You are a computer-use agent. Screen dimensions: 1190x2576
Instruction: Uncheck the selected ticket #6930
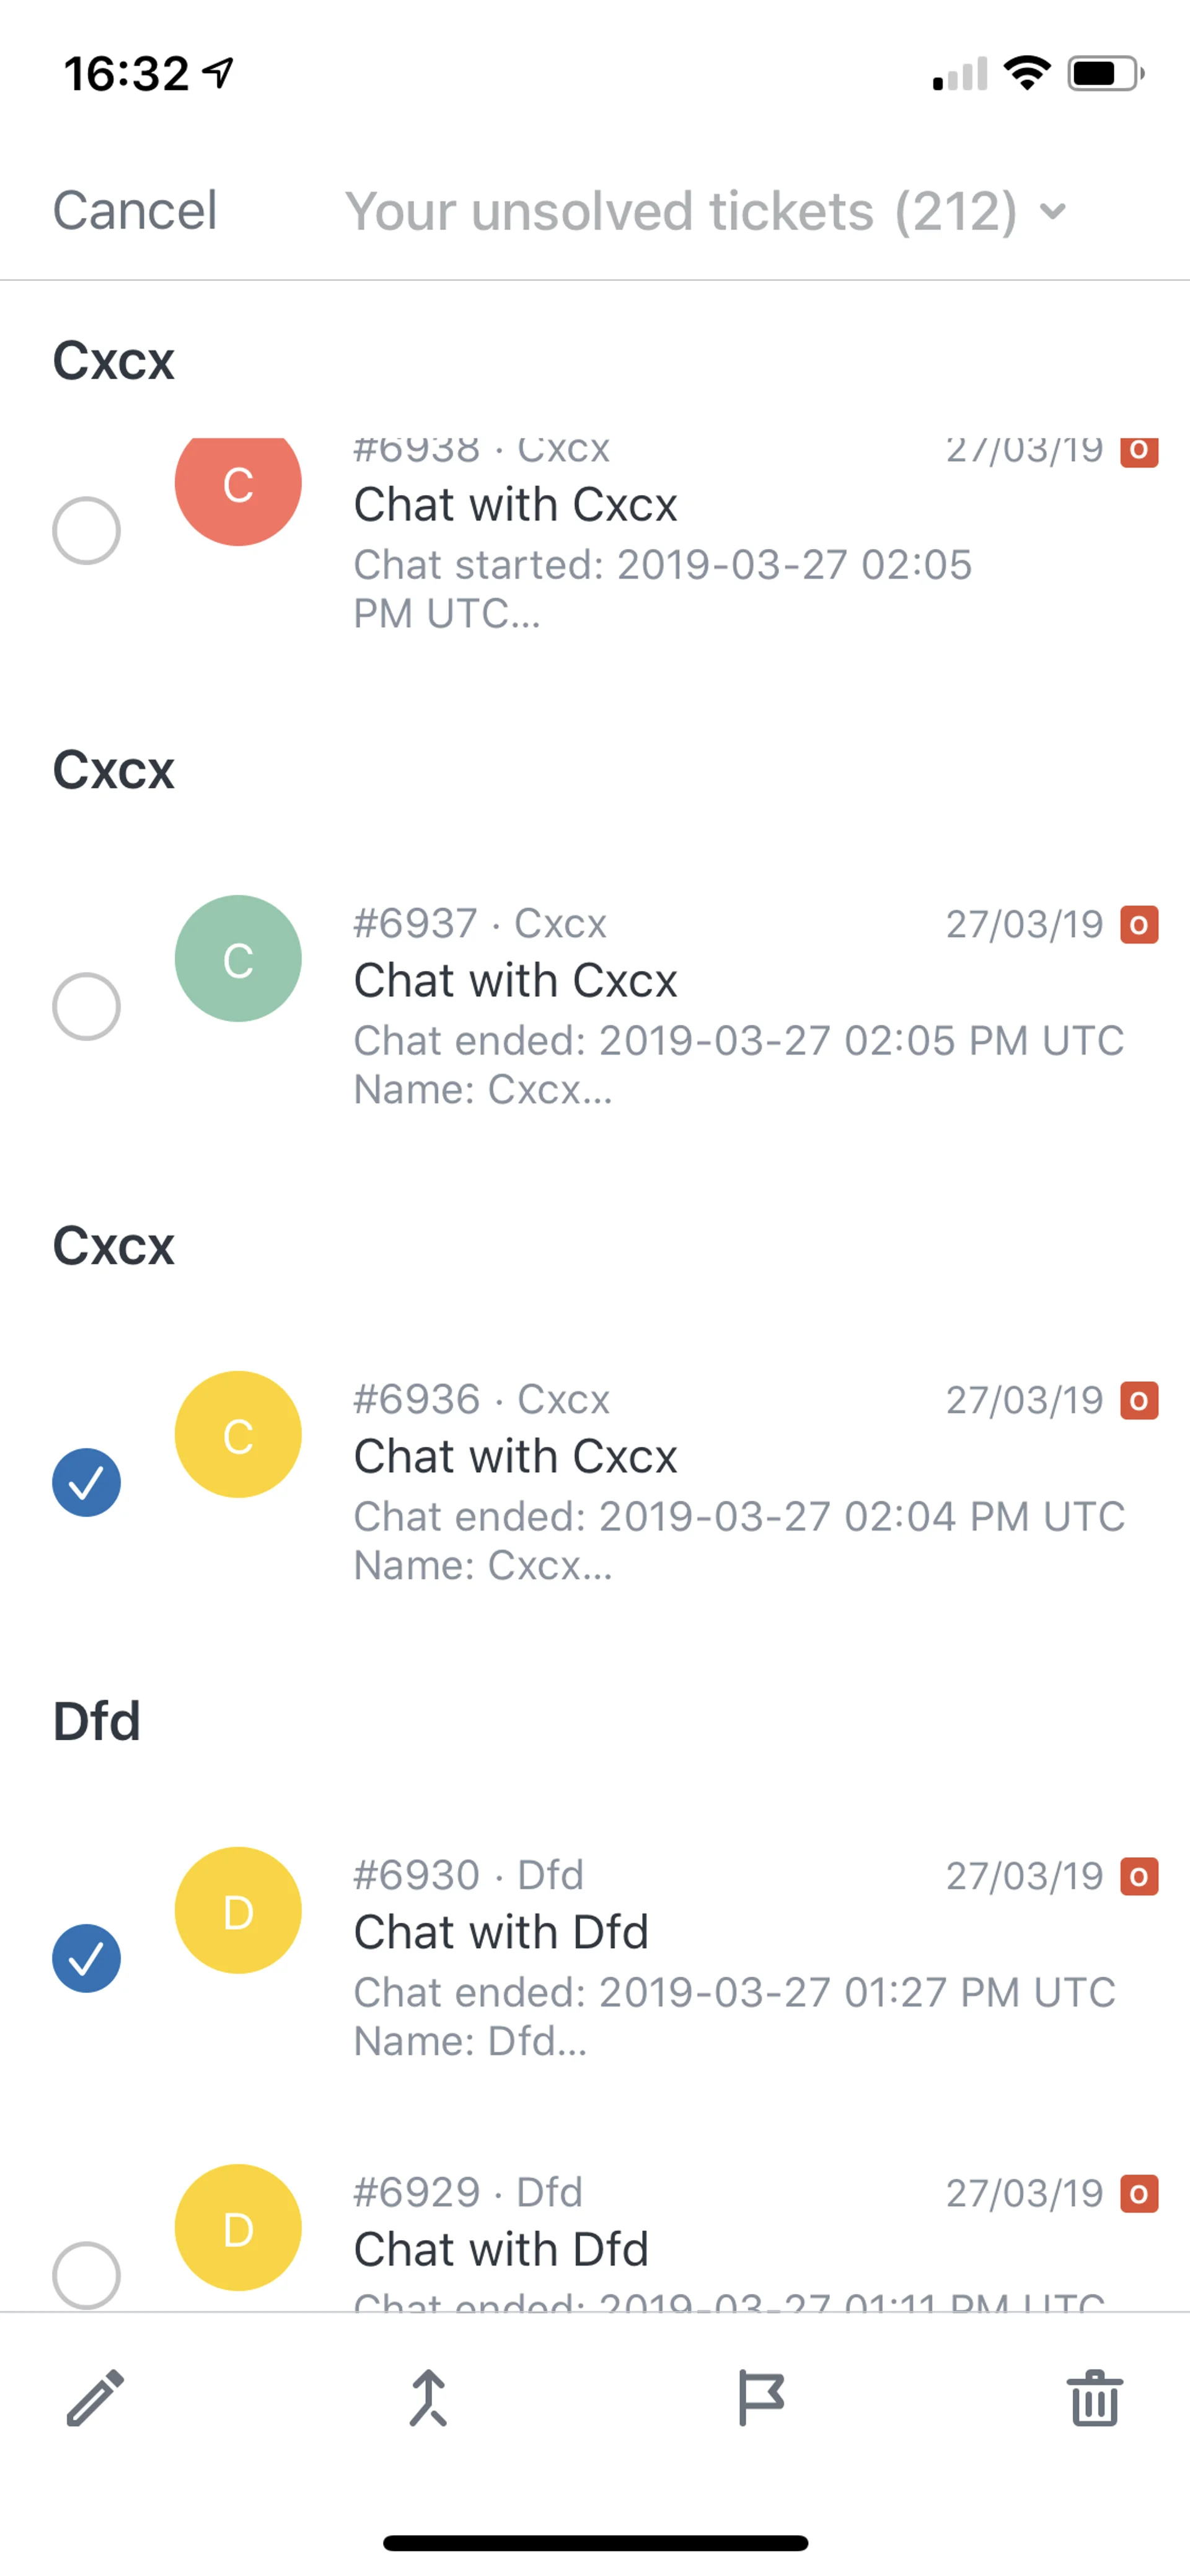(87, 1958)
